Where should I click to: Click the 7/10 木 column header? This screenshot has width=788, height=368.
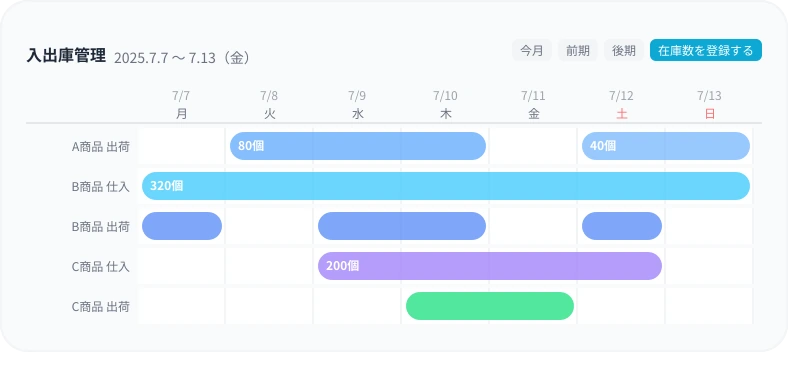click(446, 105)
